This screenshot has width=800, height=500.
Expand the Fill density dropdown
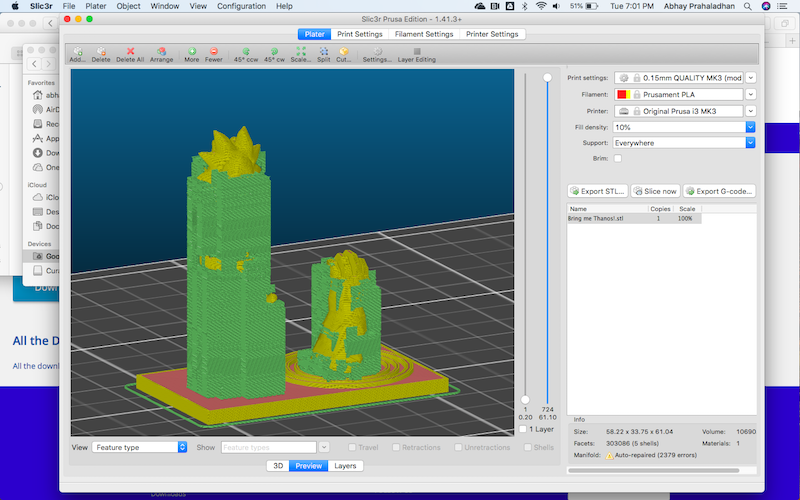750,127
